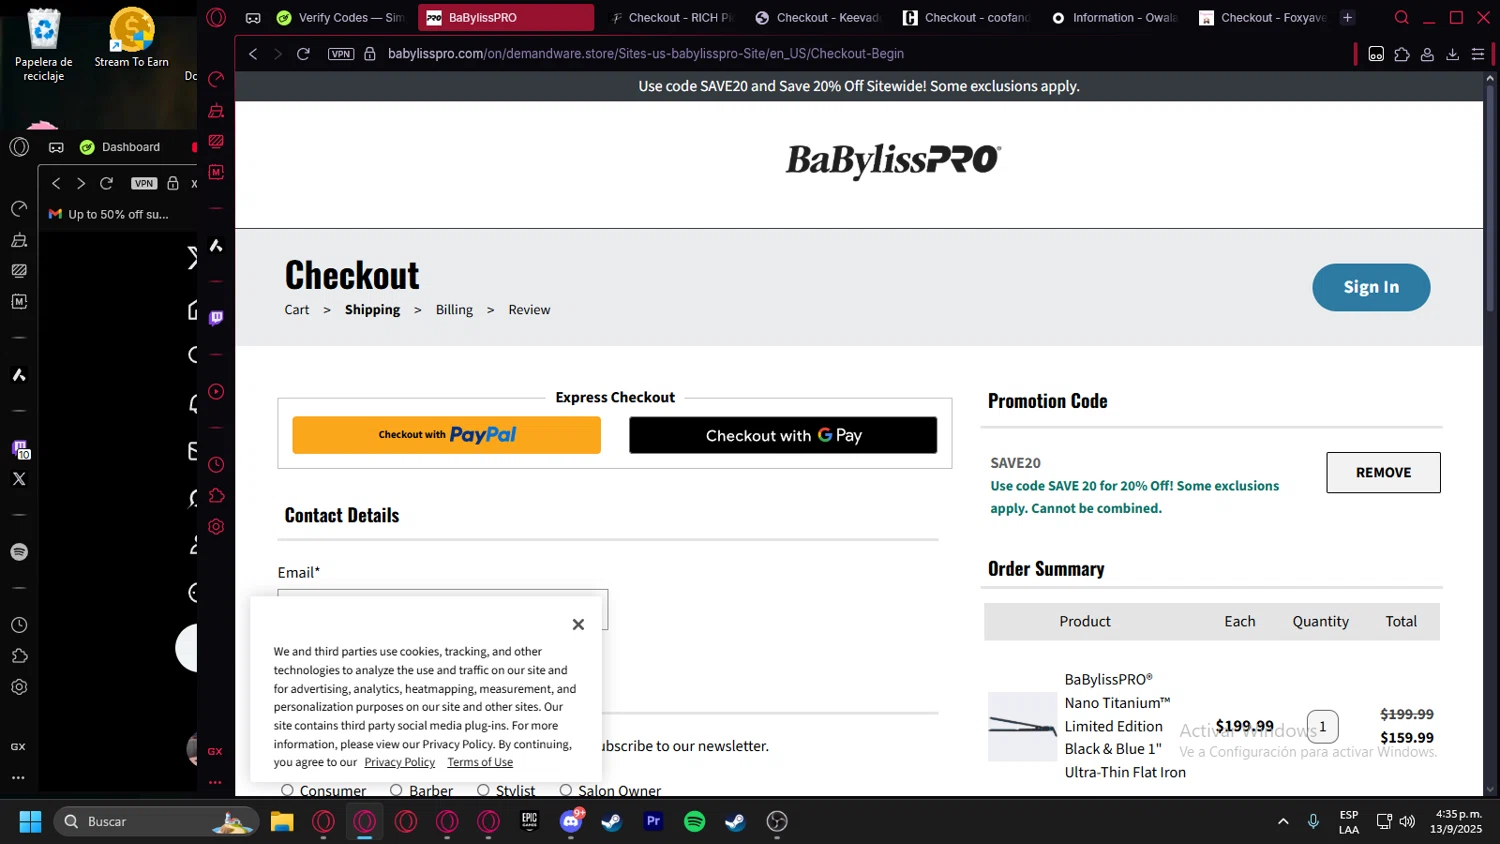Click the Email input field

point(442,609)
